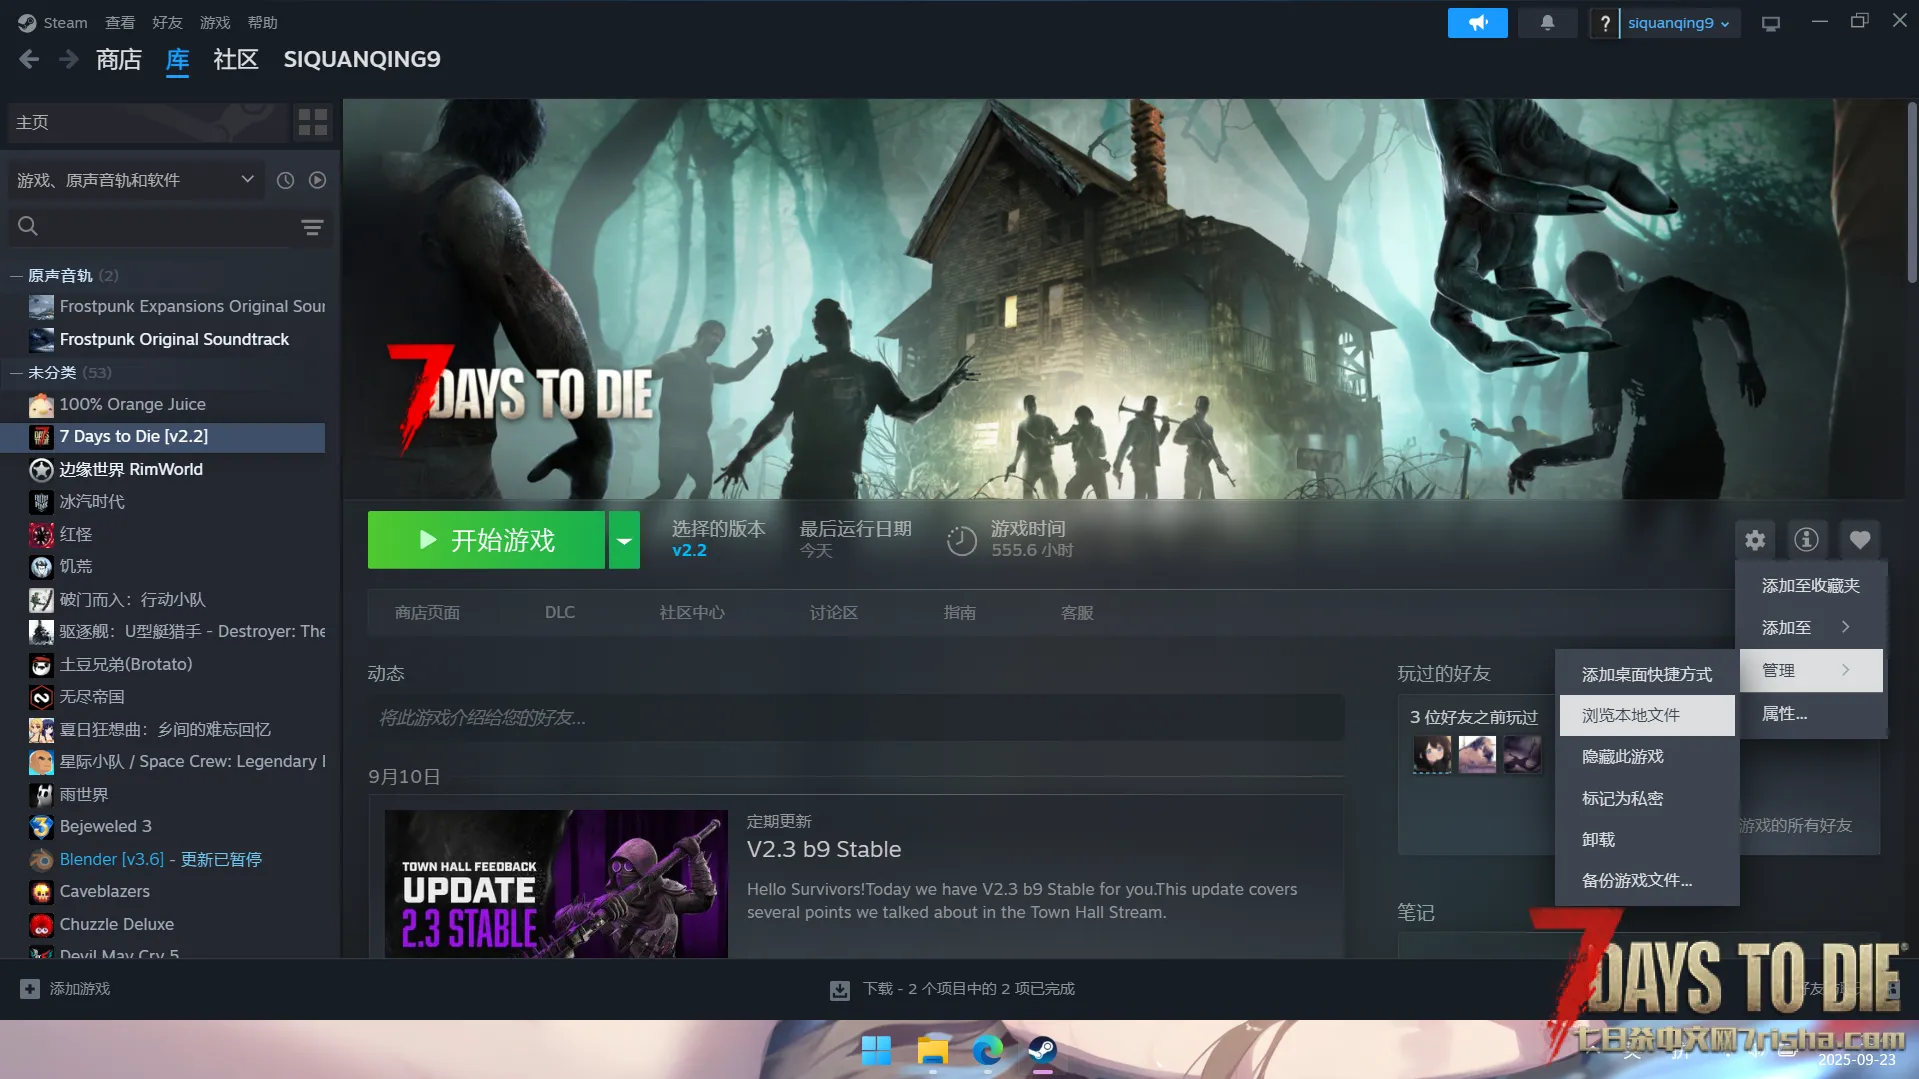Open advanced filter options icon
Viewport: 1919px width, 1079px height.
pyautogui.click(x=312, y=227)
